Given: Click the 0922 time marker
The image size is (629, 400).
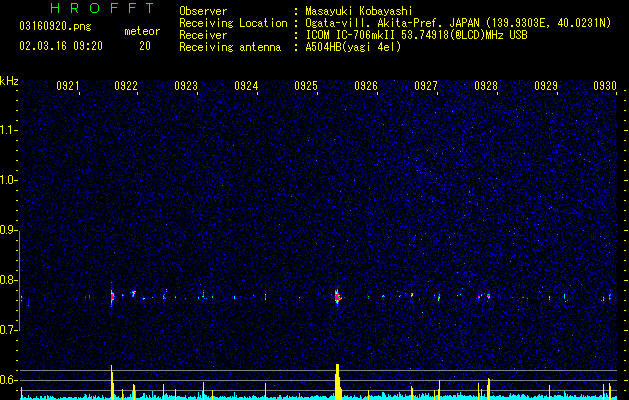Looking at the screenshot, I should 126,85.
